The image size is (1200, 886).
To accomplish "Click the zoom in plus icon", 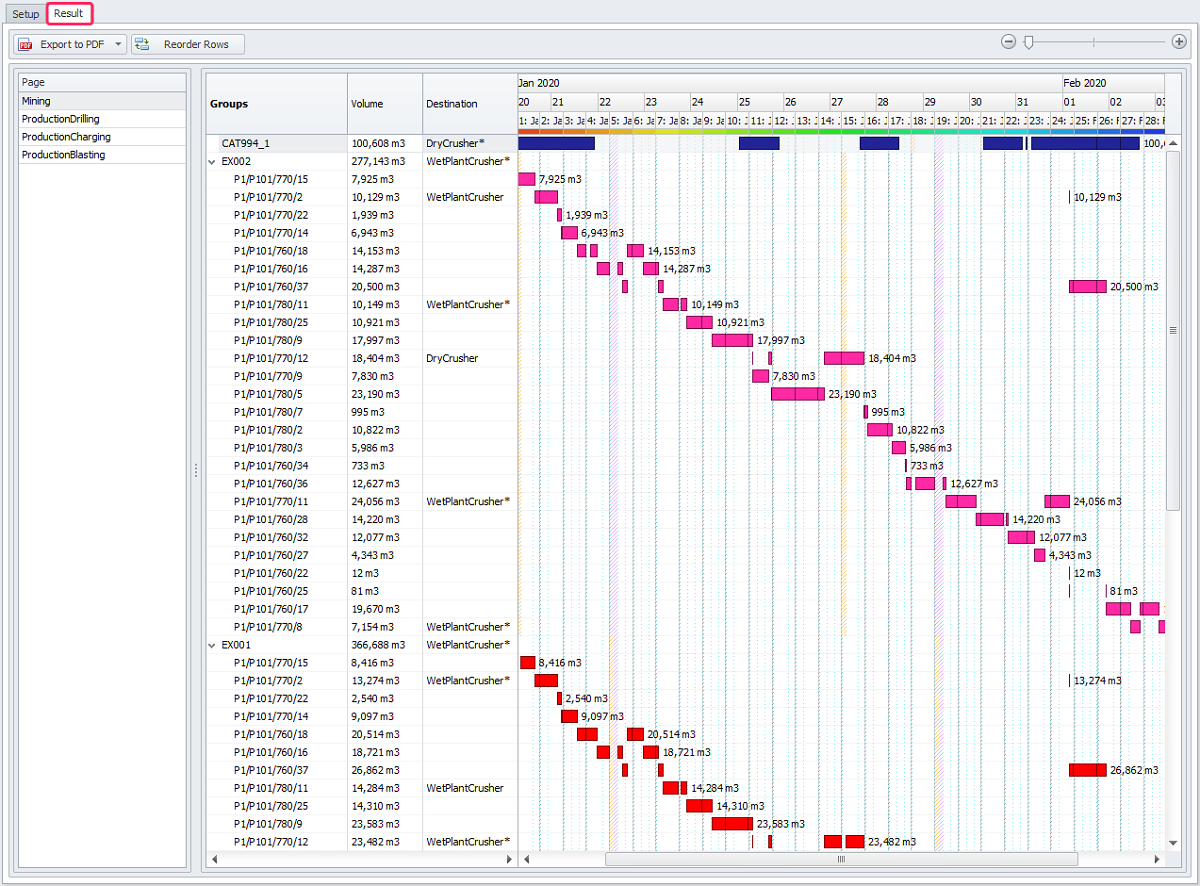I will tap(1179, 42).
